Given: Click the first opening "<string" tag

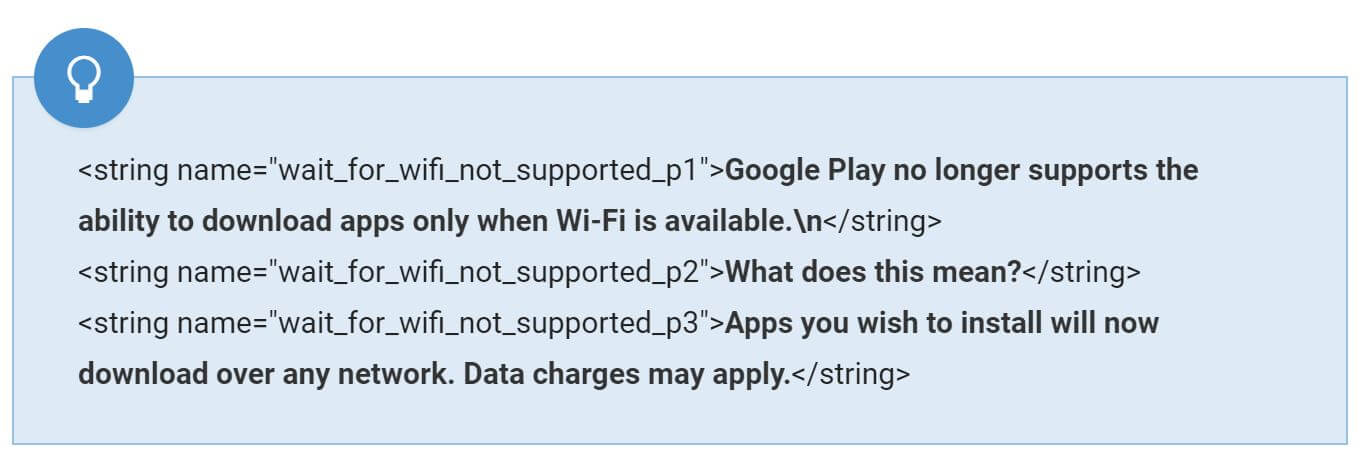Looking at the screenshot, I should tap(124, 170).
